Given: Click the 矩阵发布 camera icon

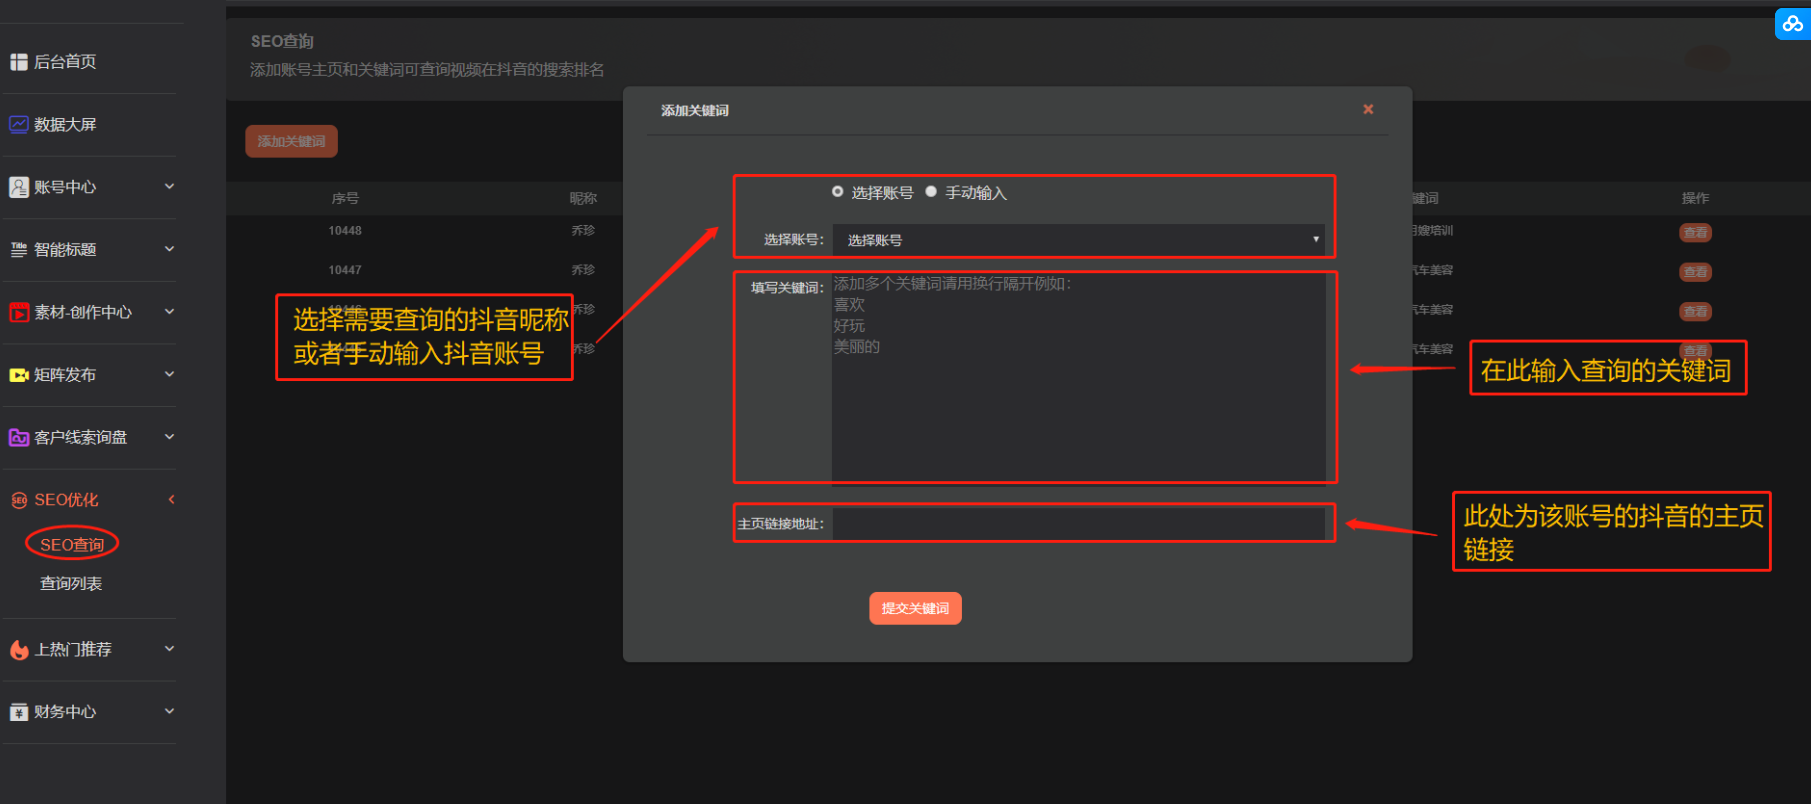Looking at the screenshot, I should [x=19, y=375].
